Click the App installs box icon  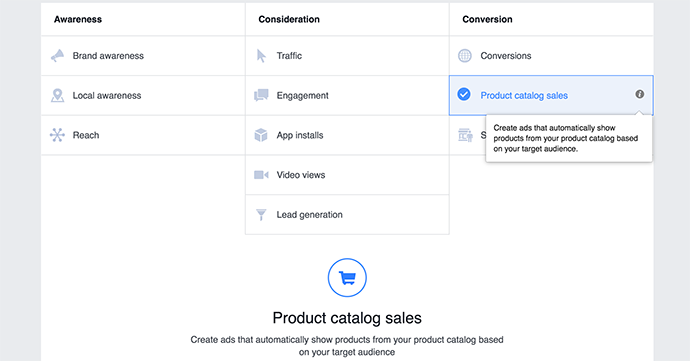pos(261,135)
